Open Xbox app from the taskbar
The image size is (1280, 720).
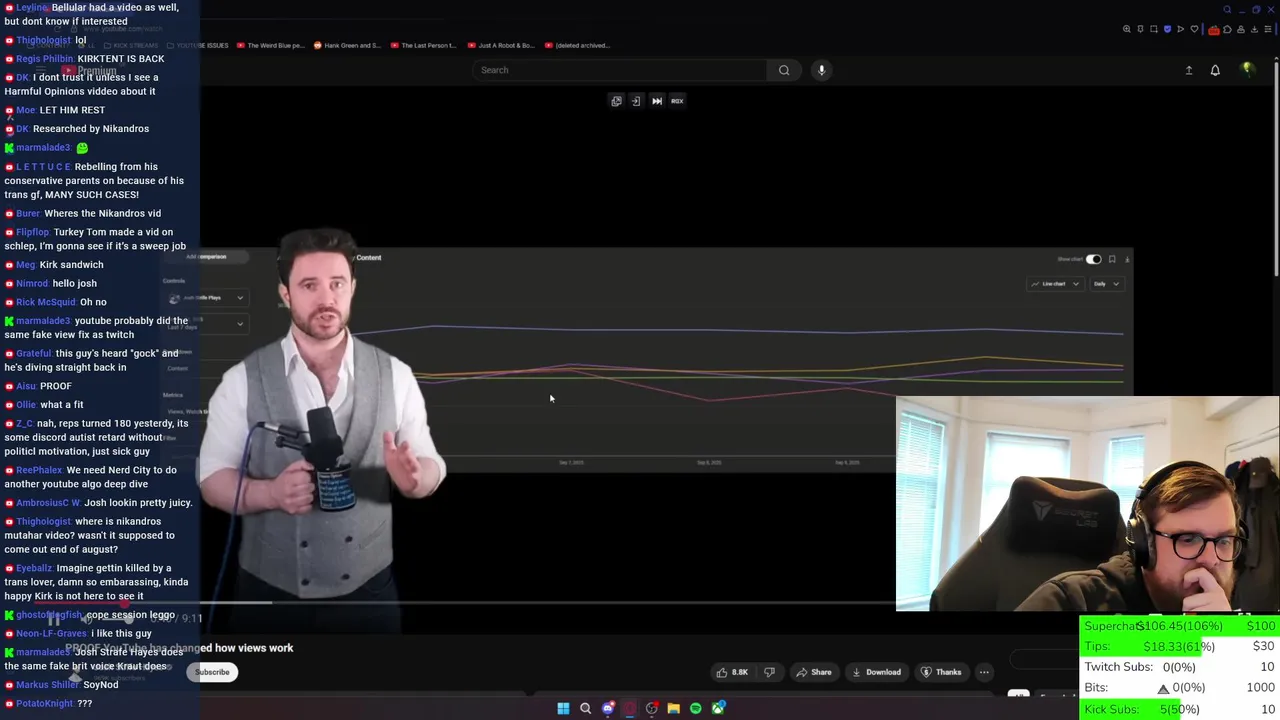tap(718, 709)
